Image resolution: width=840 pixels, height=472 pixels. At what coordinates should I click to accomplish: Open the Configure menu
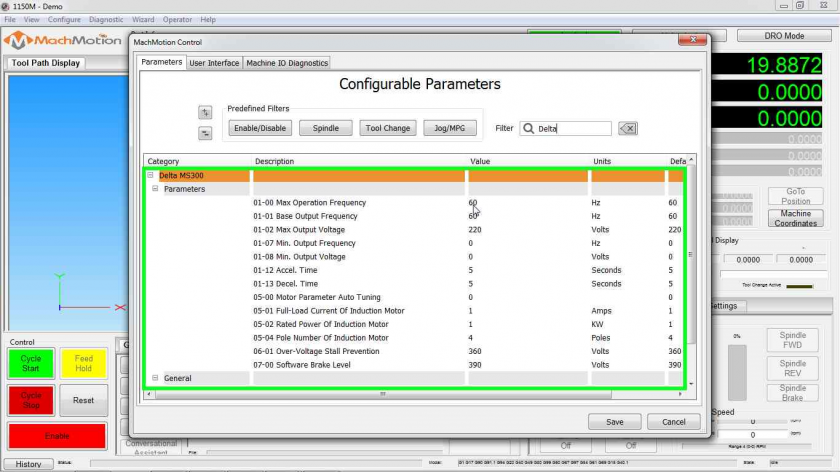coord(64,19)
